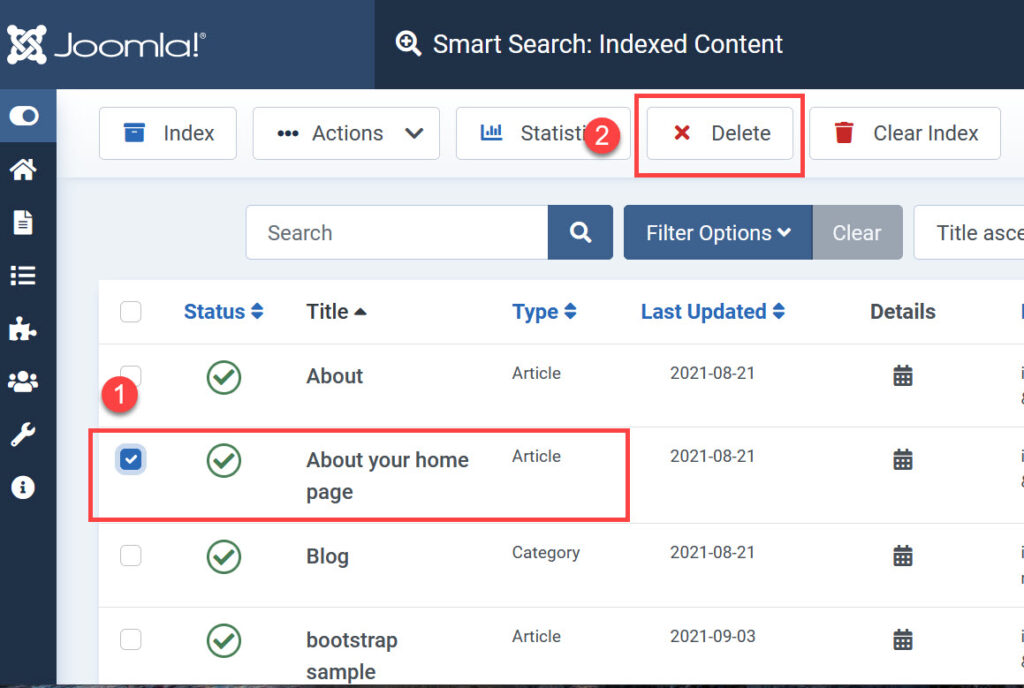Open the Menus list icon in sidebar
1024x688 pixels.
[x=23, y=275]
